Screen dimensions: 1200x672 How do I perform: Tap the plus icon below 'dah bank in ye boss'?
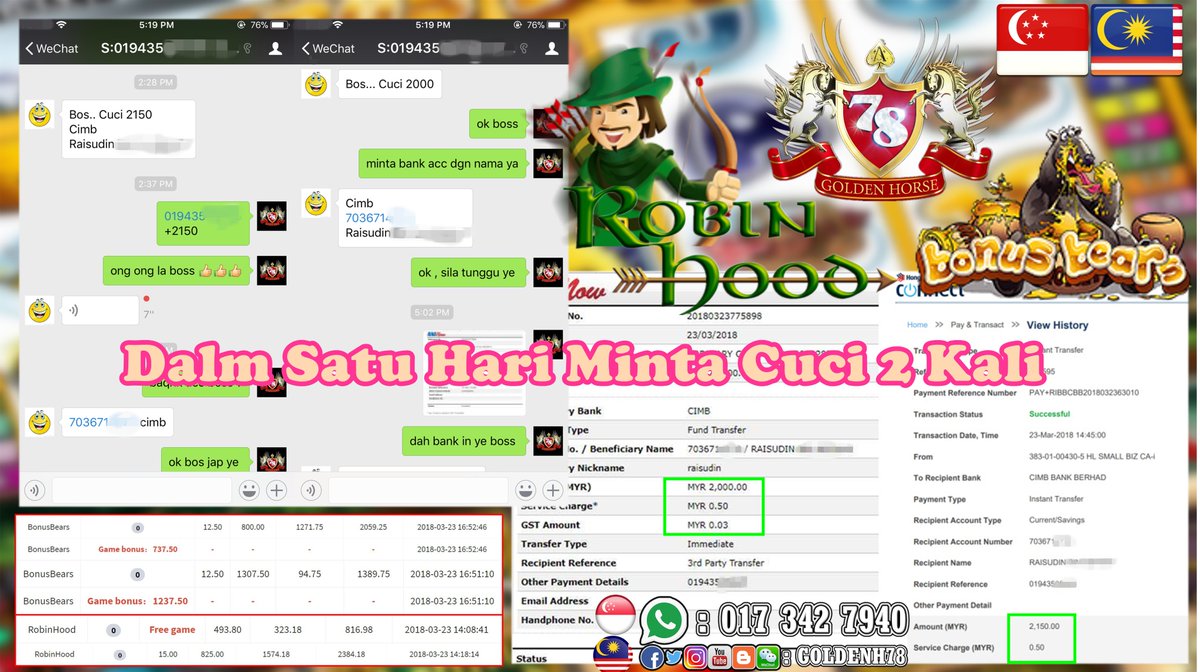[x=553, y=490]
